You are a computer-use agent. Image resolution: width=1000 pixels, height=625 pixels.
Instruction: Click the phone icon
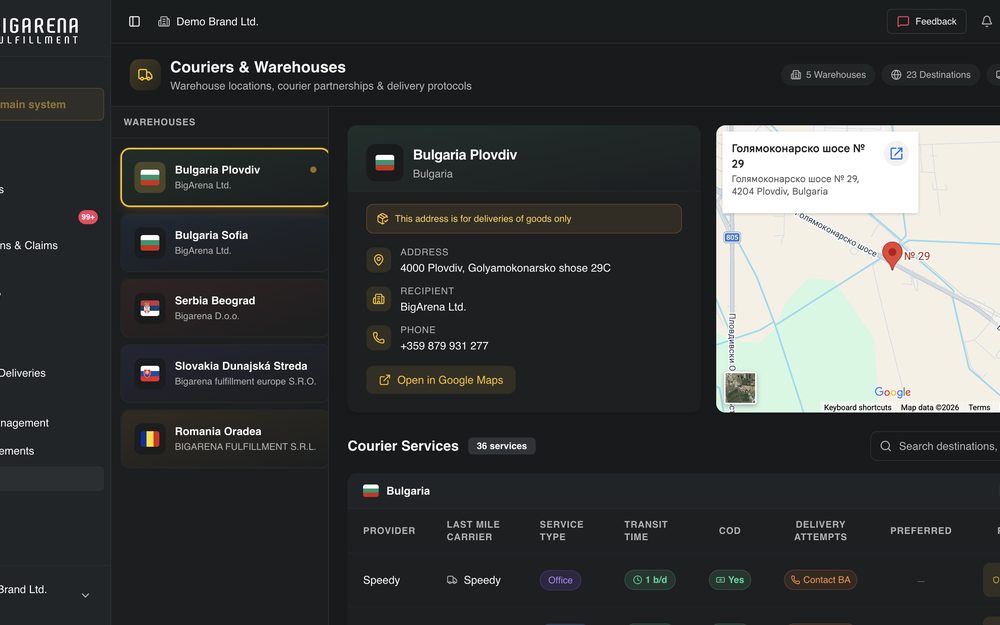coord(378,338)
